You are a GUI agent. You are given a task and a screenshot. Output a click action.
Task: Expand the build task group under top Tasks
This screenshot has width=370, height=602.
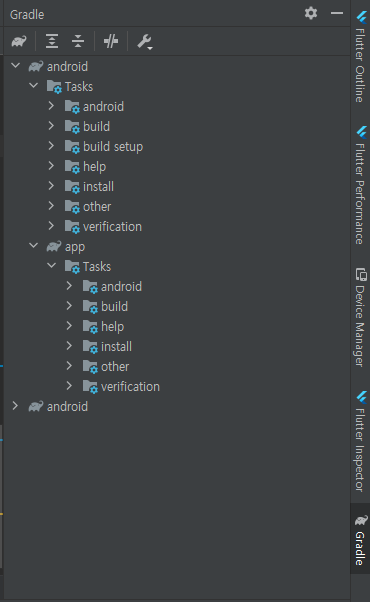[x=51, y=126]
